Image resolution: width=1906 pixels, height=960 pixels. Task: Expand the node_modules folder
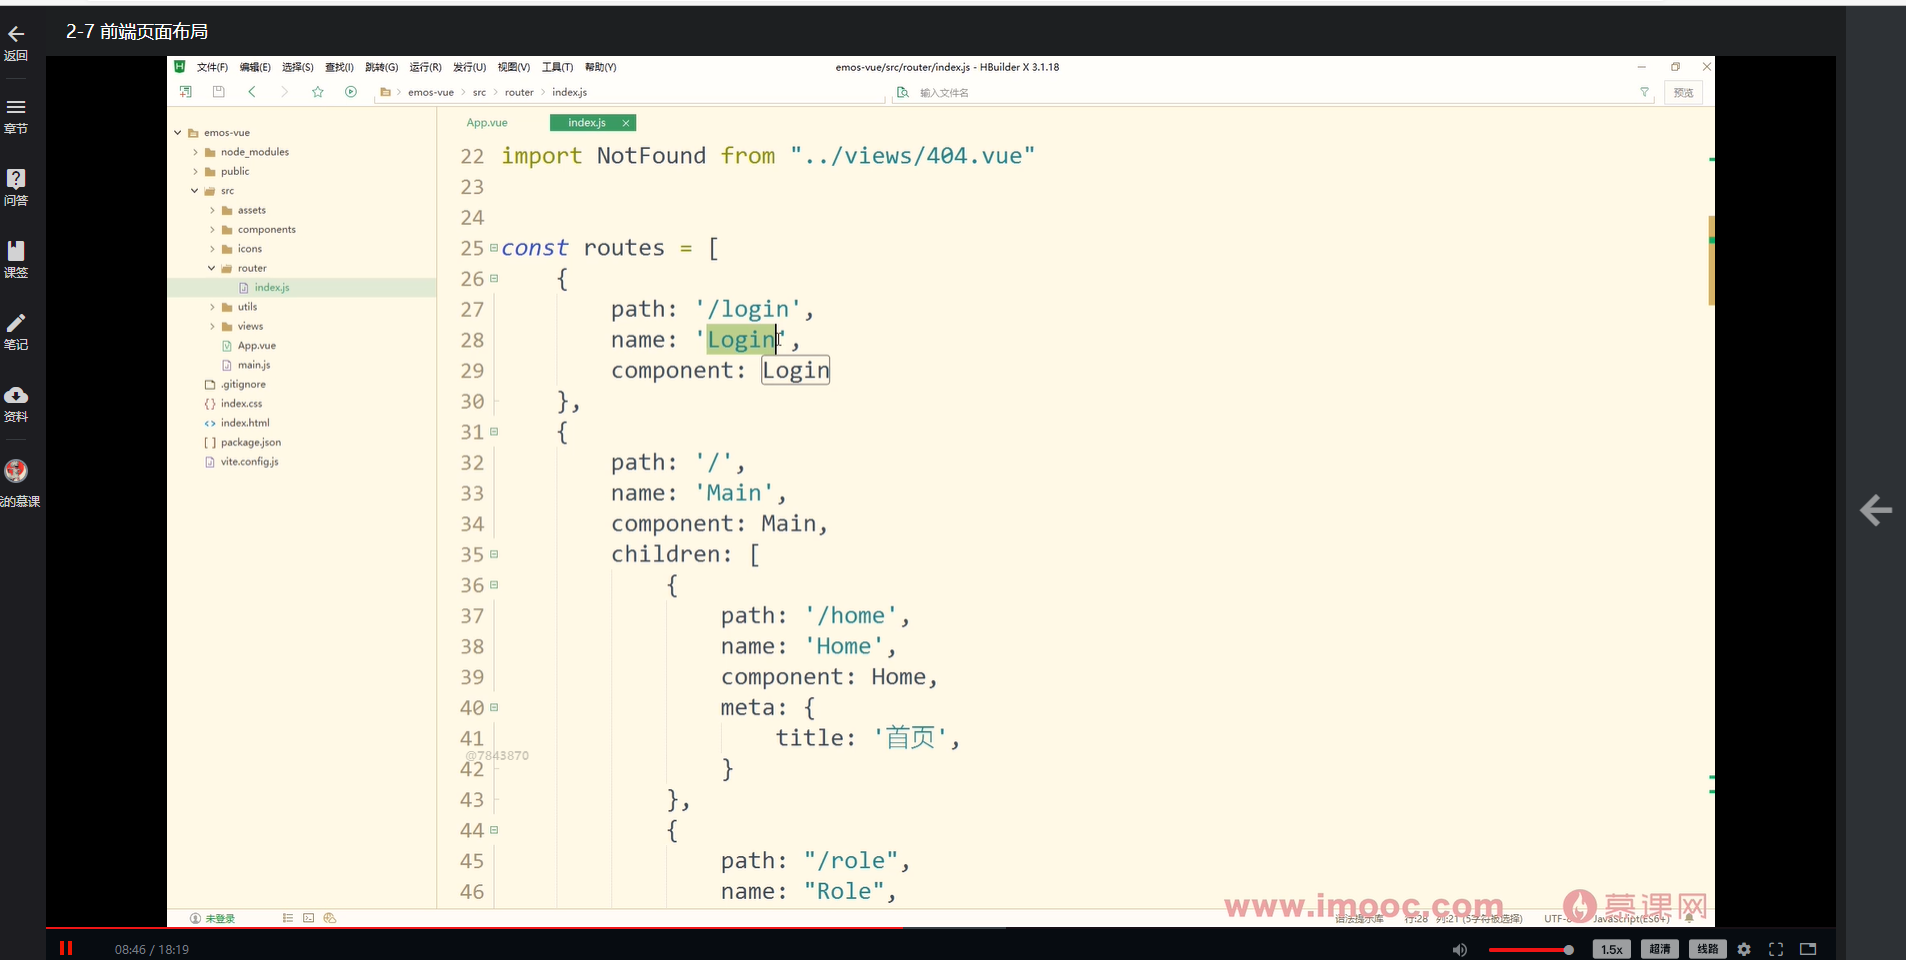(195, 152)
